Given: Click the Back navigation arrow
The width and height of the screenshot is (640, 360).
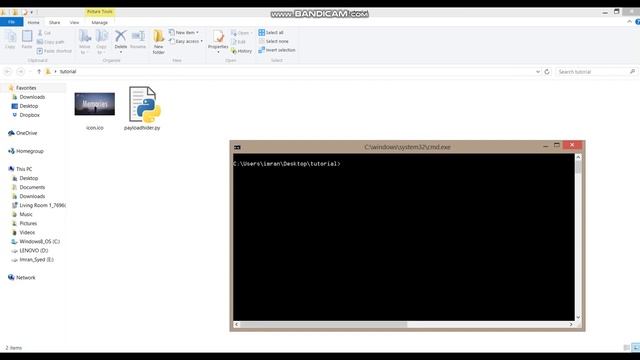Looking at the screenshot, I should 7,71.
